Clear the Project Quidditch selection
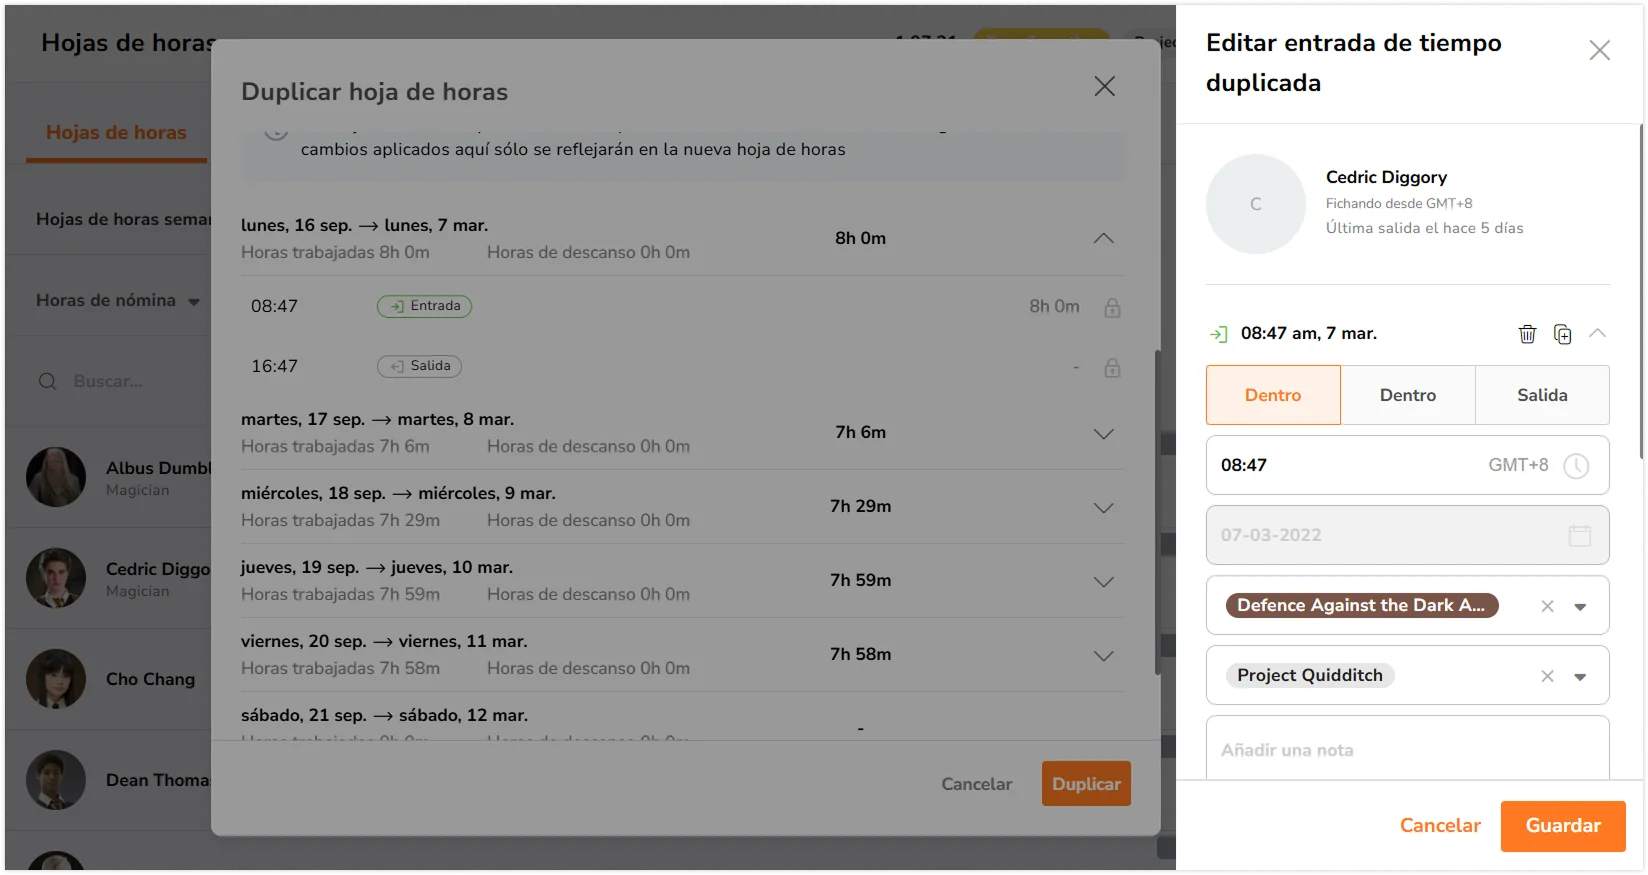The width and height of the screenshot is (1648, 875). coord(1547,676)
